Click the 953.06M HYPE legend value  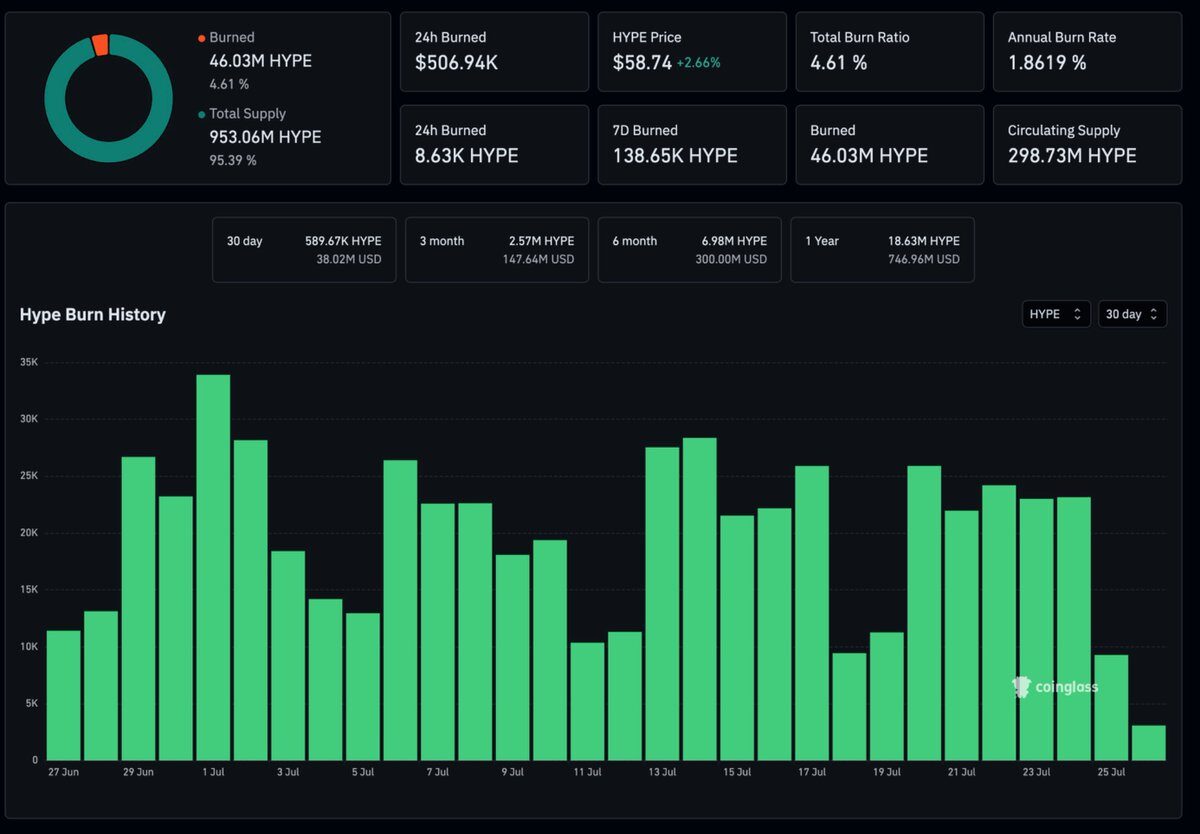(x=265, y=137)
